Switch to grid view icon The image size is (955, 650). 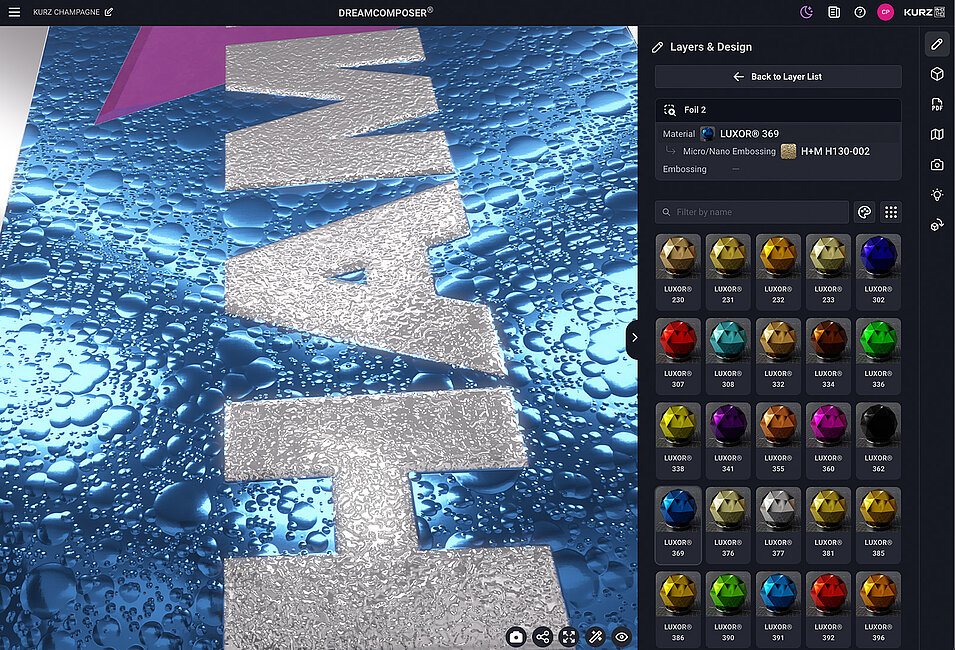pyautogui.click(x=890, y=212)
